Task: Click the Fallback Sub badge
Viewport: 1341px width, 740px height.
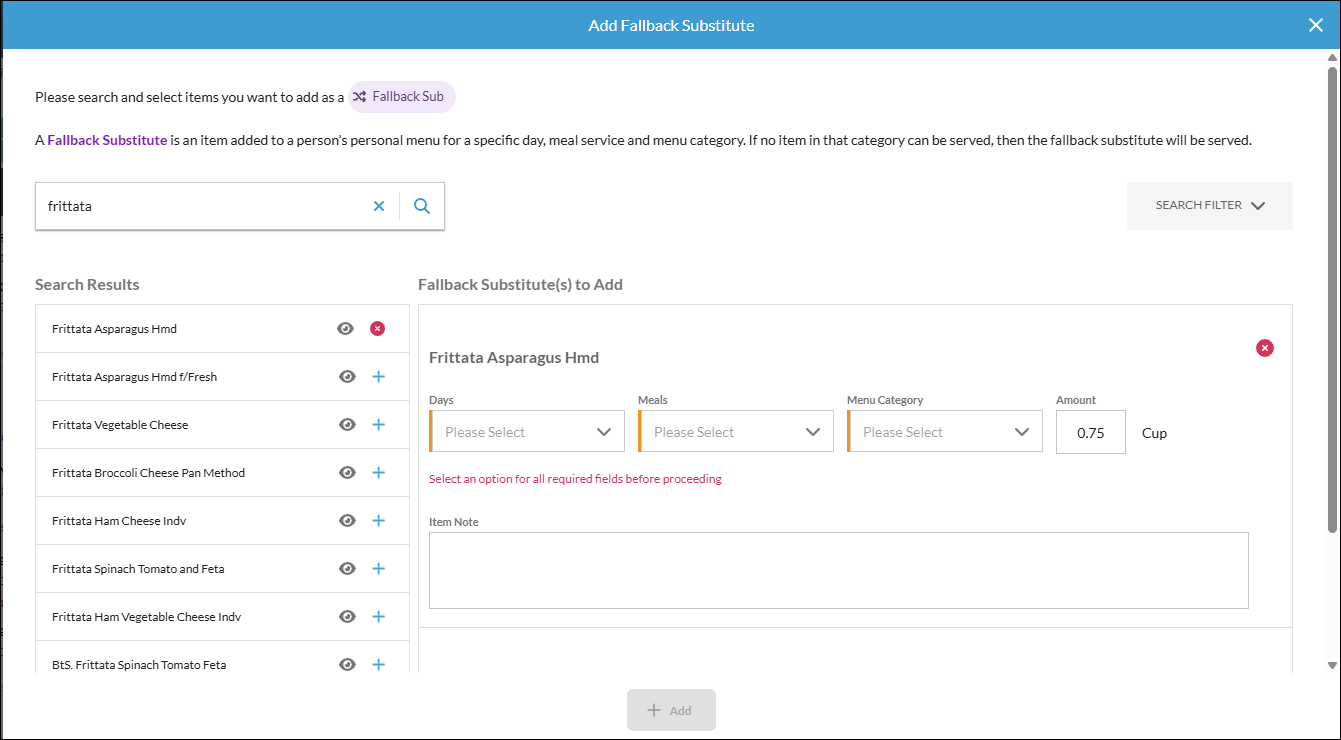Action: point(402,97)
